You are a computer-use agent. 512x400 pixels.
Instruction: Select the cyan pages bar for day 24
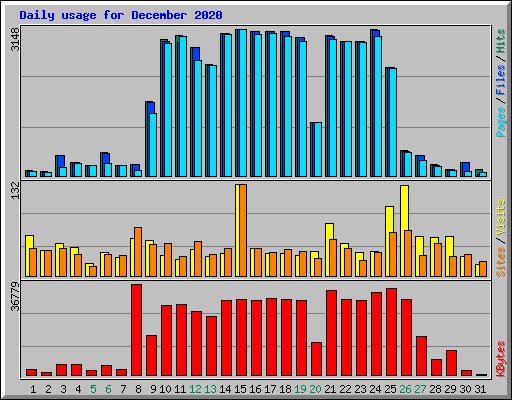[378, 106]
